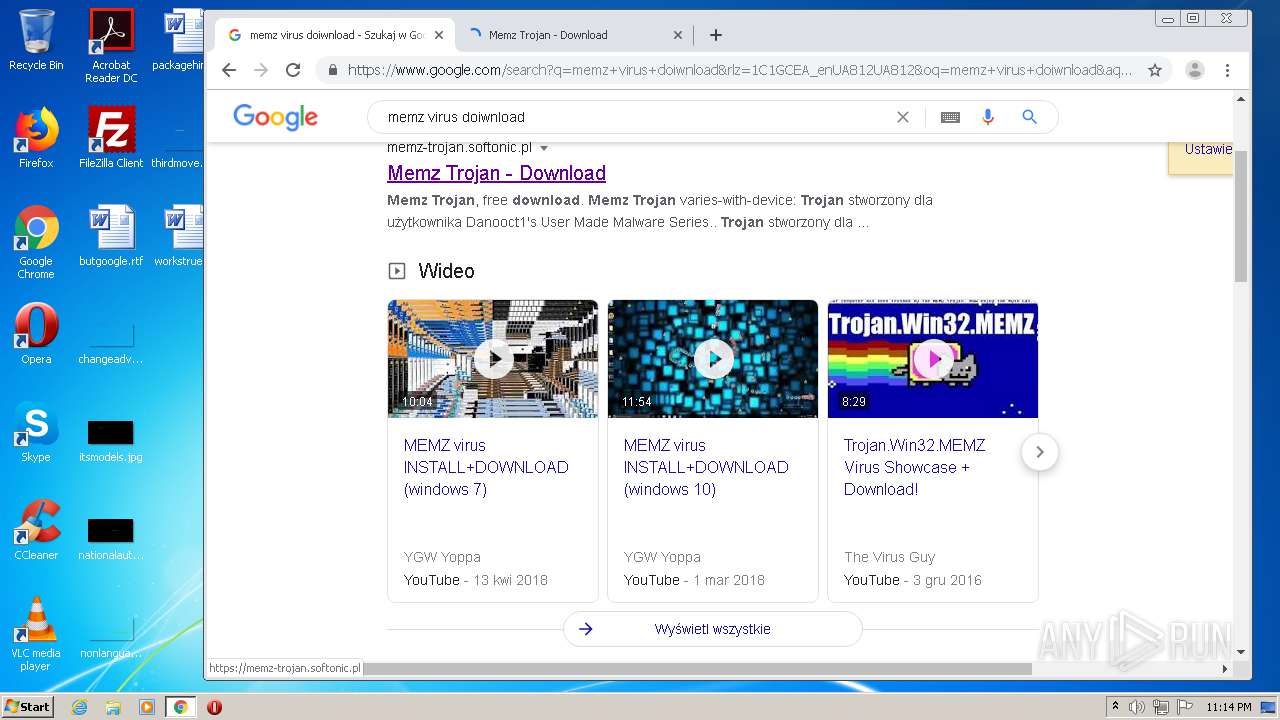Open Skype desktop shortcut
Screen dimensions: 1280x720
pos(36,432)
